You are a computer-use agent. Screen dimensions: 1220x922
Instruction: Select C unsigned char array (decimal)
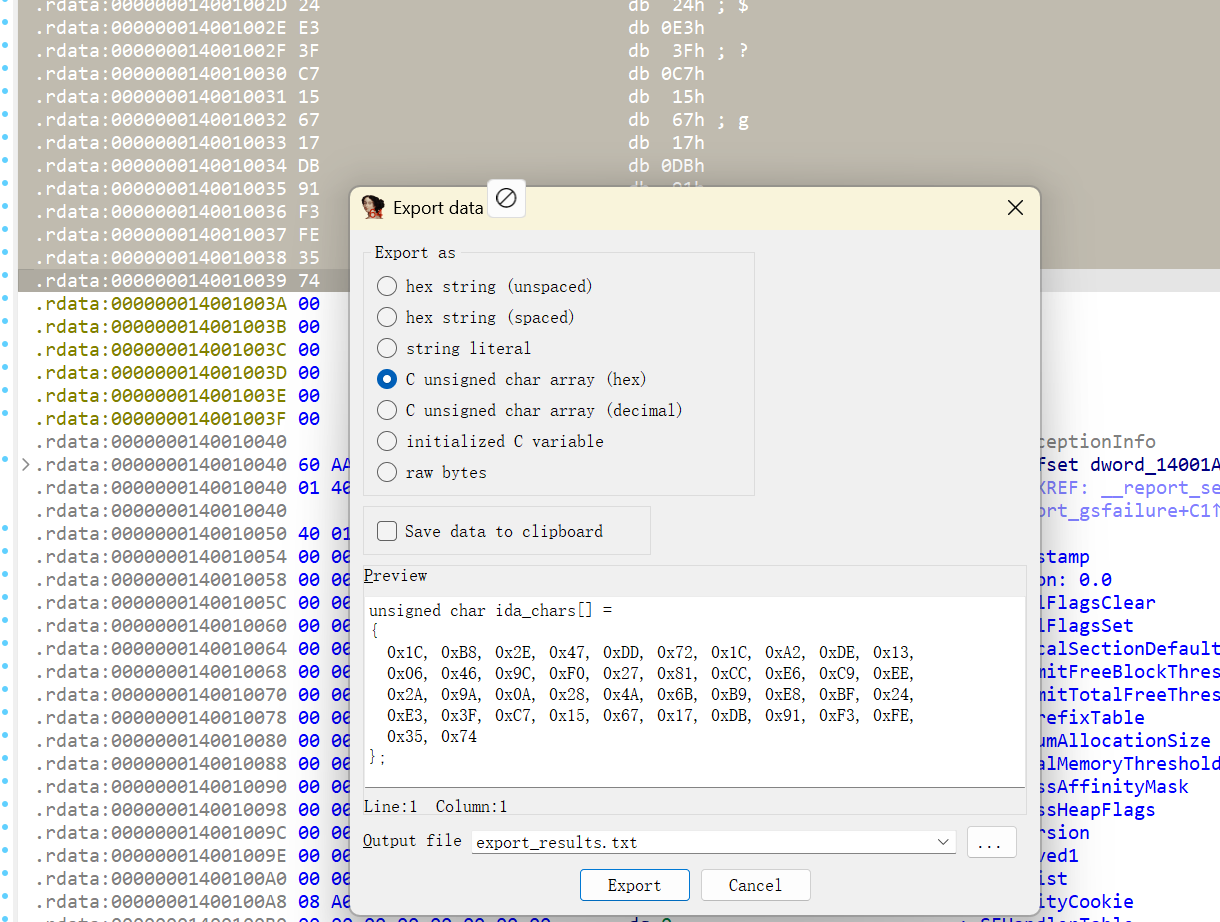click(530, 410)
